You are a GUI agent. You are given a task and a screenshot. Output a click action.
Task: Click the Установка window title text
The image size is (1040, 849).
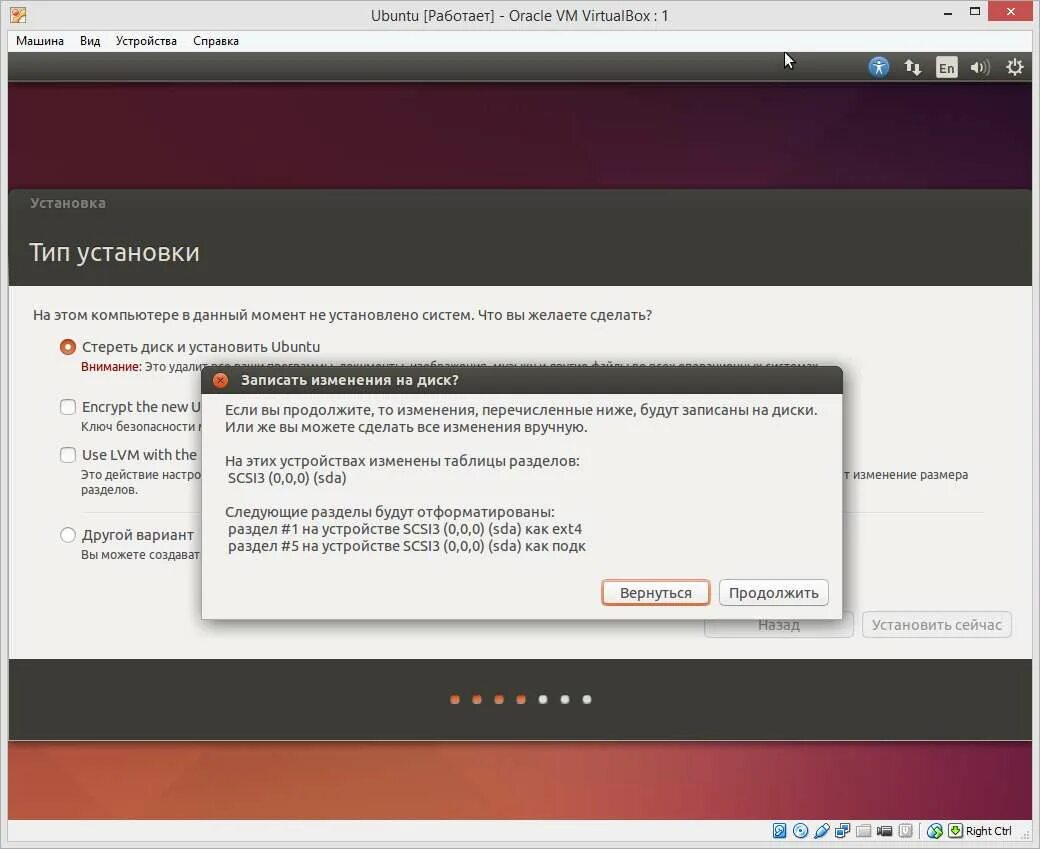coord(68,203)
